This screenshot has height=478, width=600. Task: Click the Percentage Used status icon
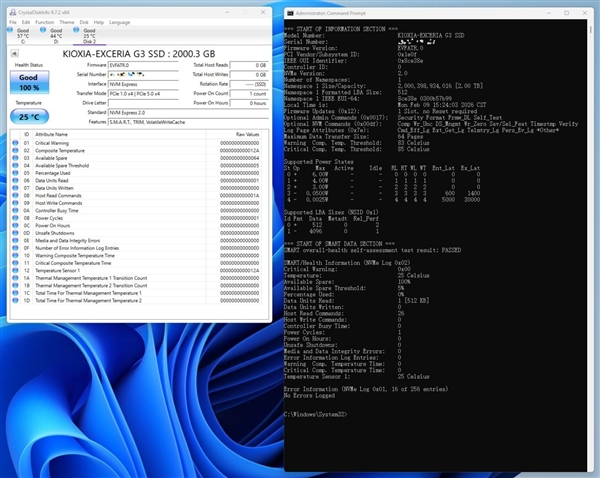(x=13, y=172)
